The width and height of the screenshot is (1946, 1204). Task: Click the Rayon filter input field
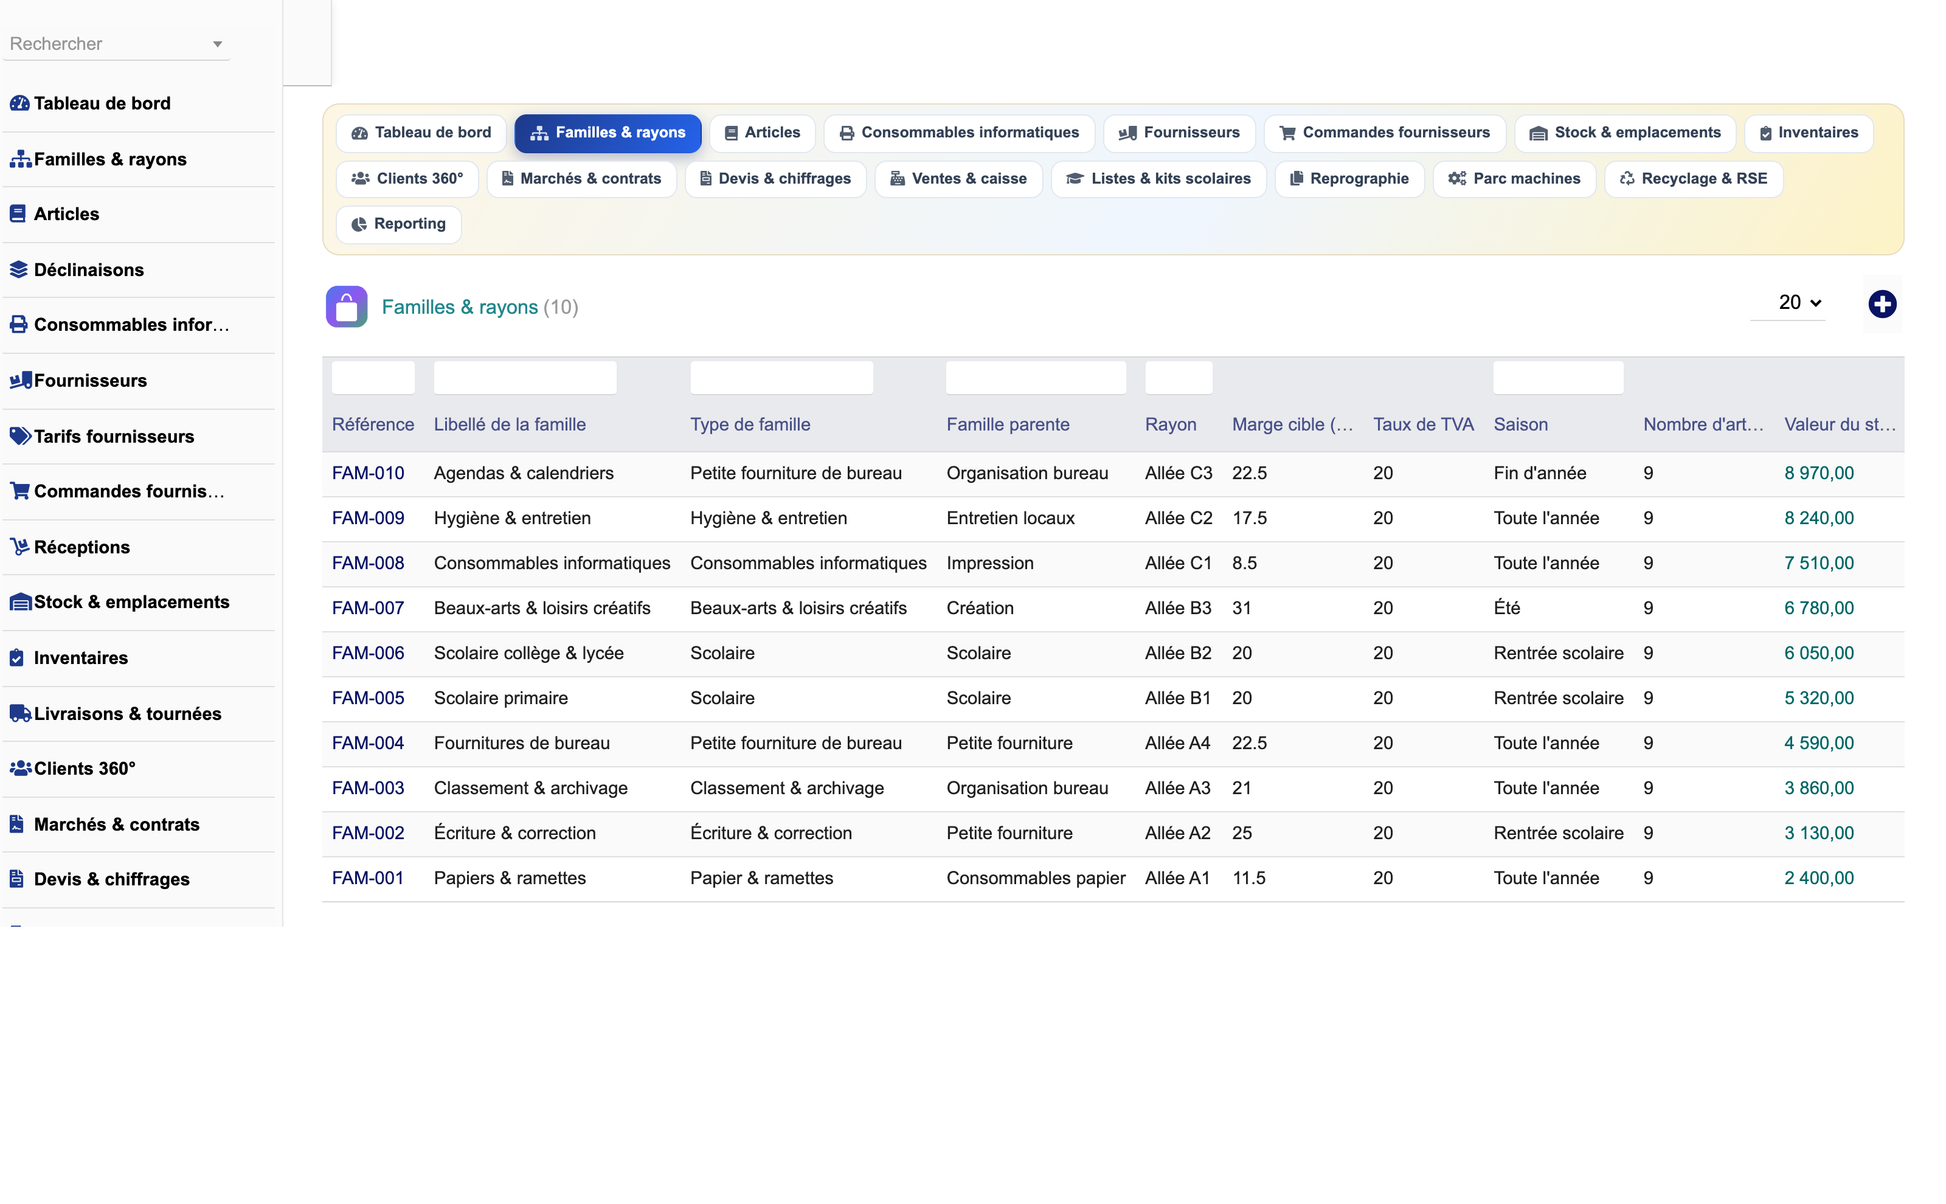click(x=1178, y=378)
